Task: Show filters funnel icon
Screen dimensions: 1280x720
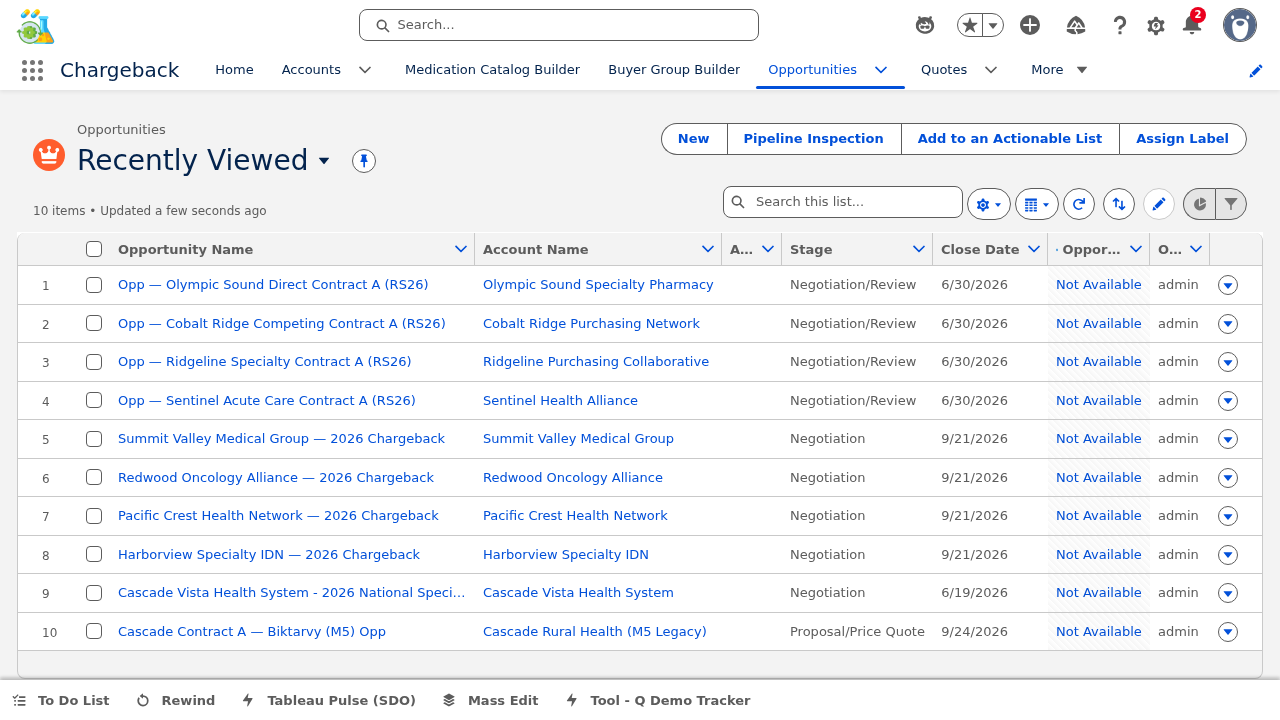Action: click(1231, 204)
